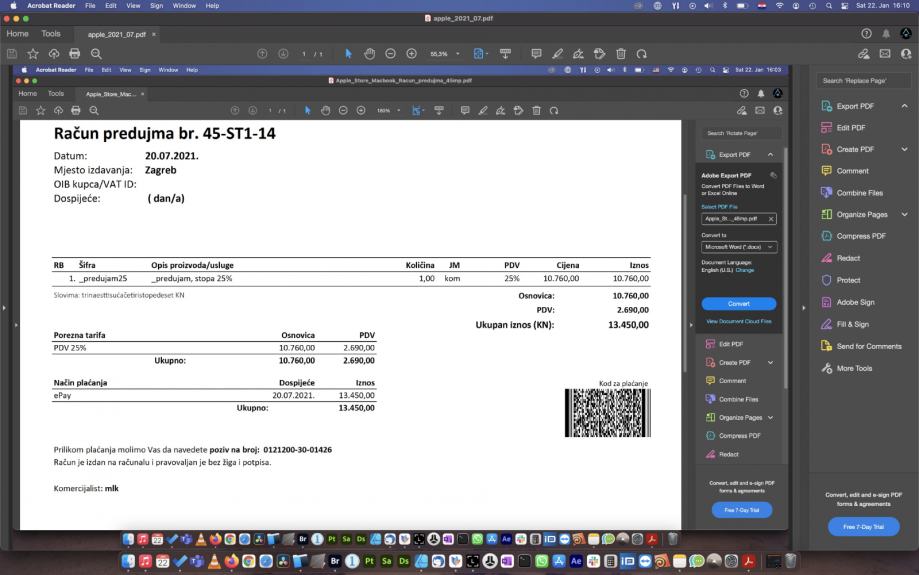Open the View Document Cloud Files link
This screenshot has height=575, width=919.
pos(739,321)
